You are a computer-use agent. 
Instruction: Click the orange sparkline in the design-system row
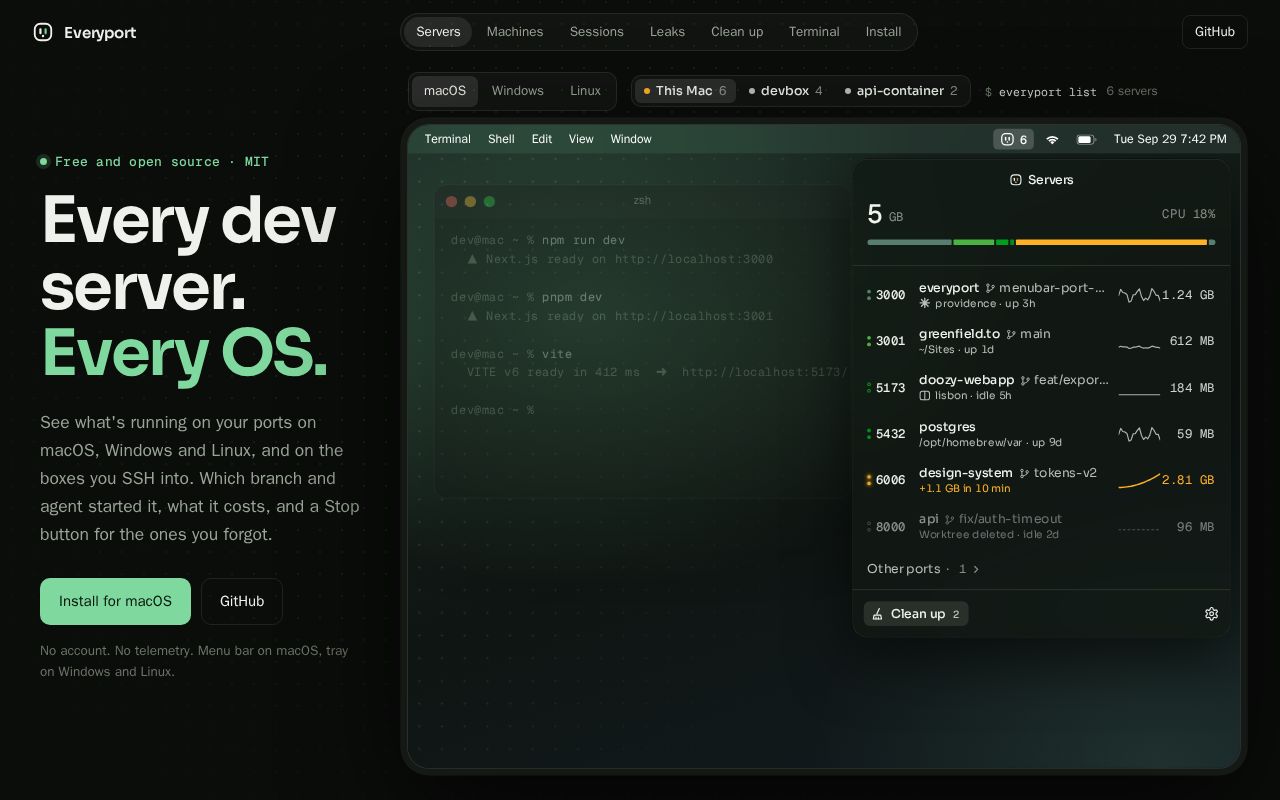pyautogui.click(x=1139, y=480)
